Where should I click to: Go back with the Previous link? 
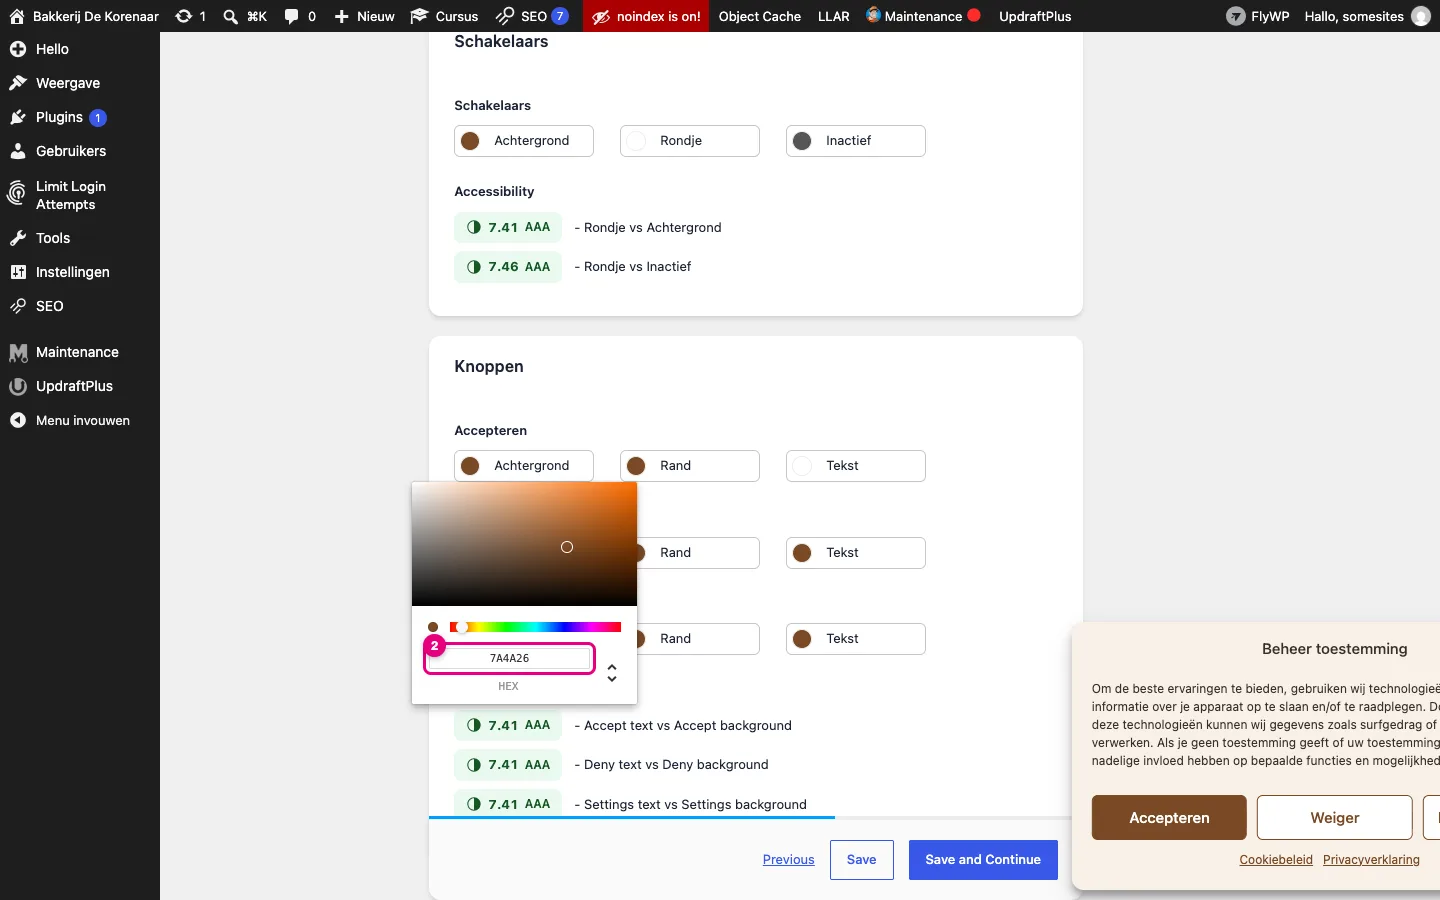[x=788, y=860]
